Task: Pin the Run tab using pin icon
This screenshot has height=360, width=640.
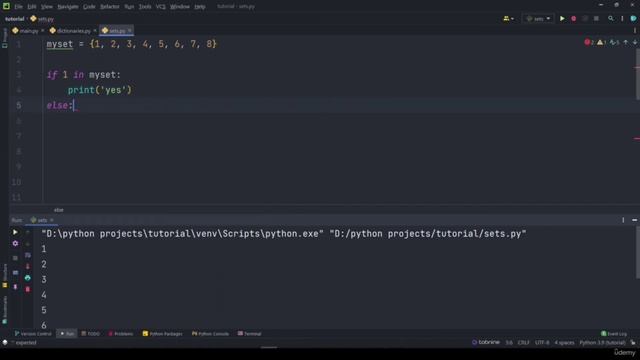Action: pos(15,287)
